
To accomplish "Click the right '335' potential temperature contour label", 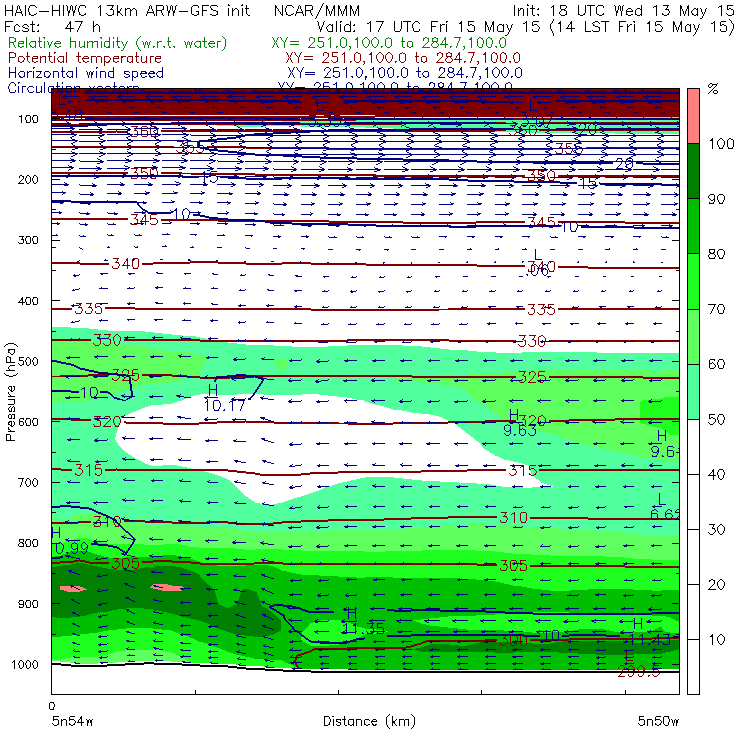I will point(541,310).
